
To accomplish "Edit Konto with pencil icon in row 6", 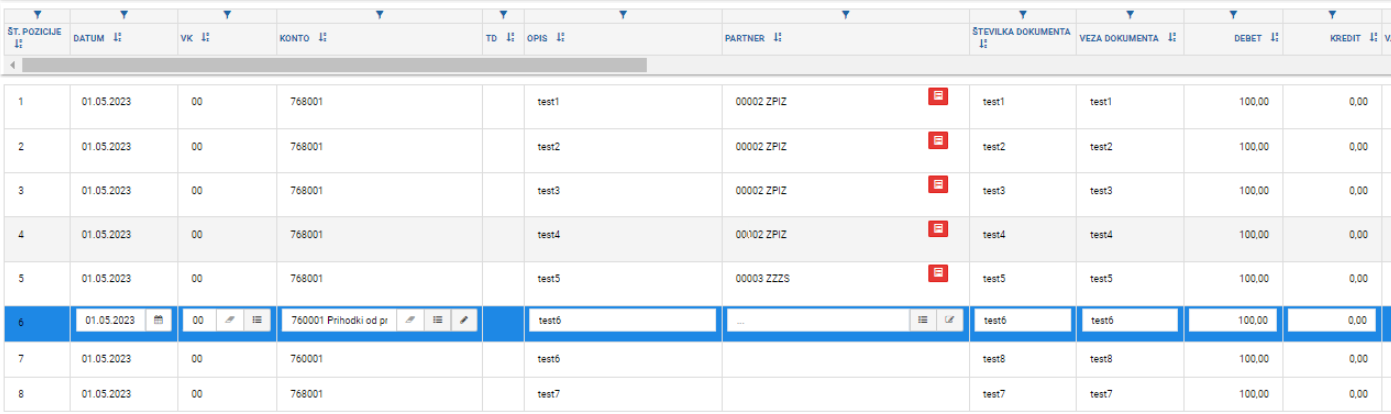I will pyautogui.click(x=464, y=320).
